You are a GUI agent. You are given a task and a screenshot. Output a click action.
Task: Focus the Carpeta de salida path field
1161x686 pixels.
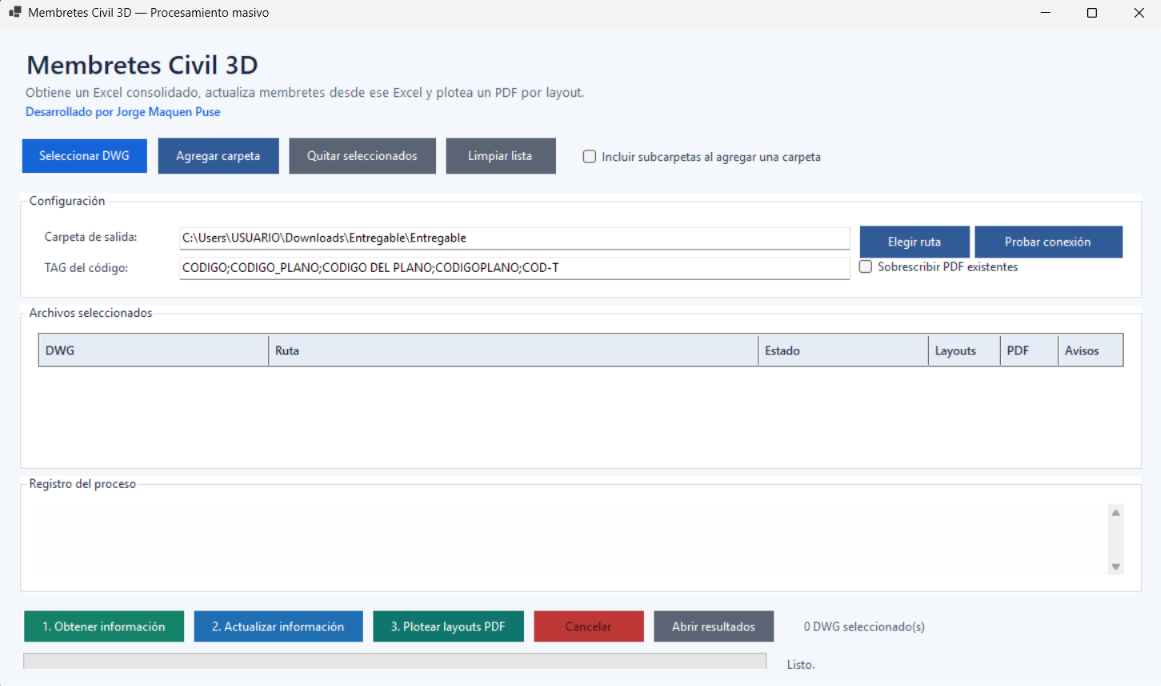click(x=515, y=238)
